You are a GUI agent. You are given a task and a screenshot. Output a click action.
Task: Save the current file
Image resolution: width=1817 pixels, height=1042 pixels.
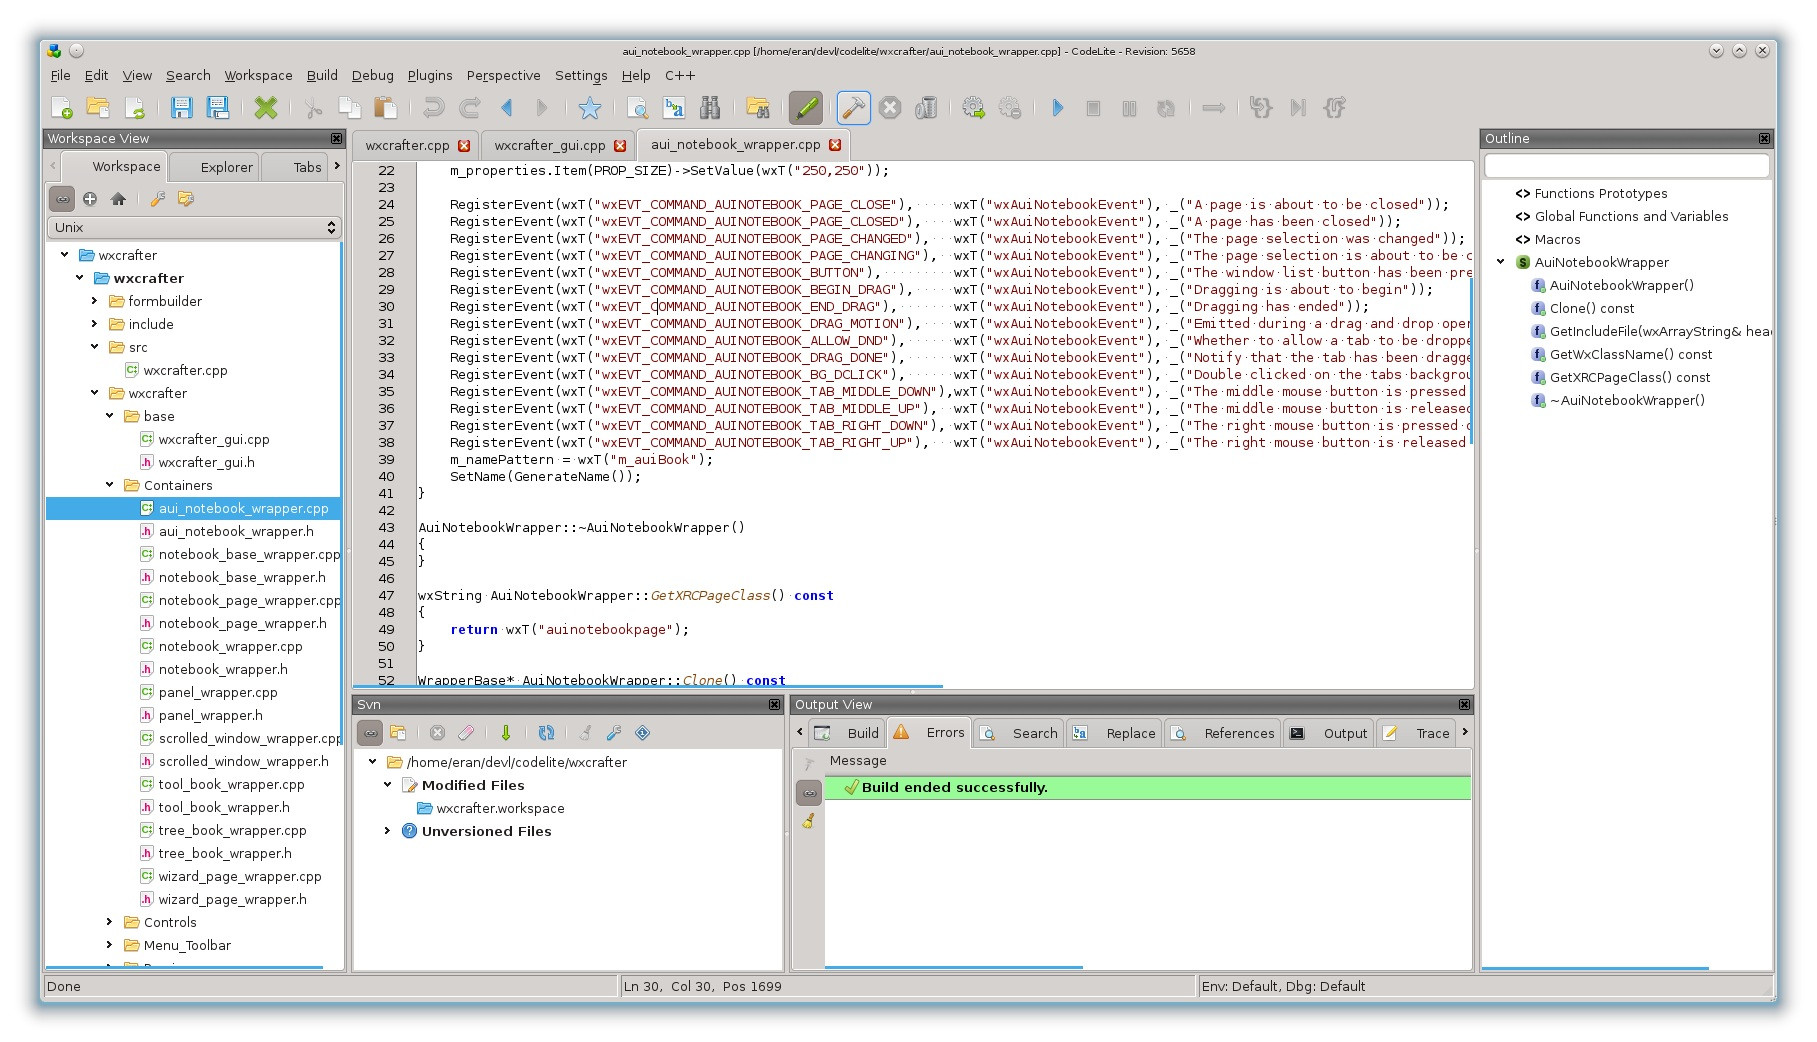point(181,108)
